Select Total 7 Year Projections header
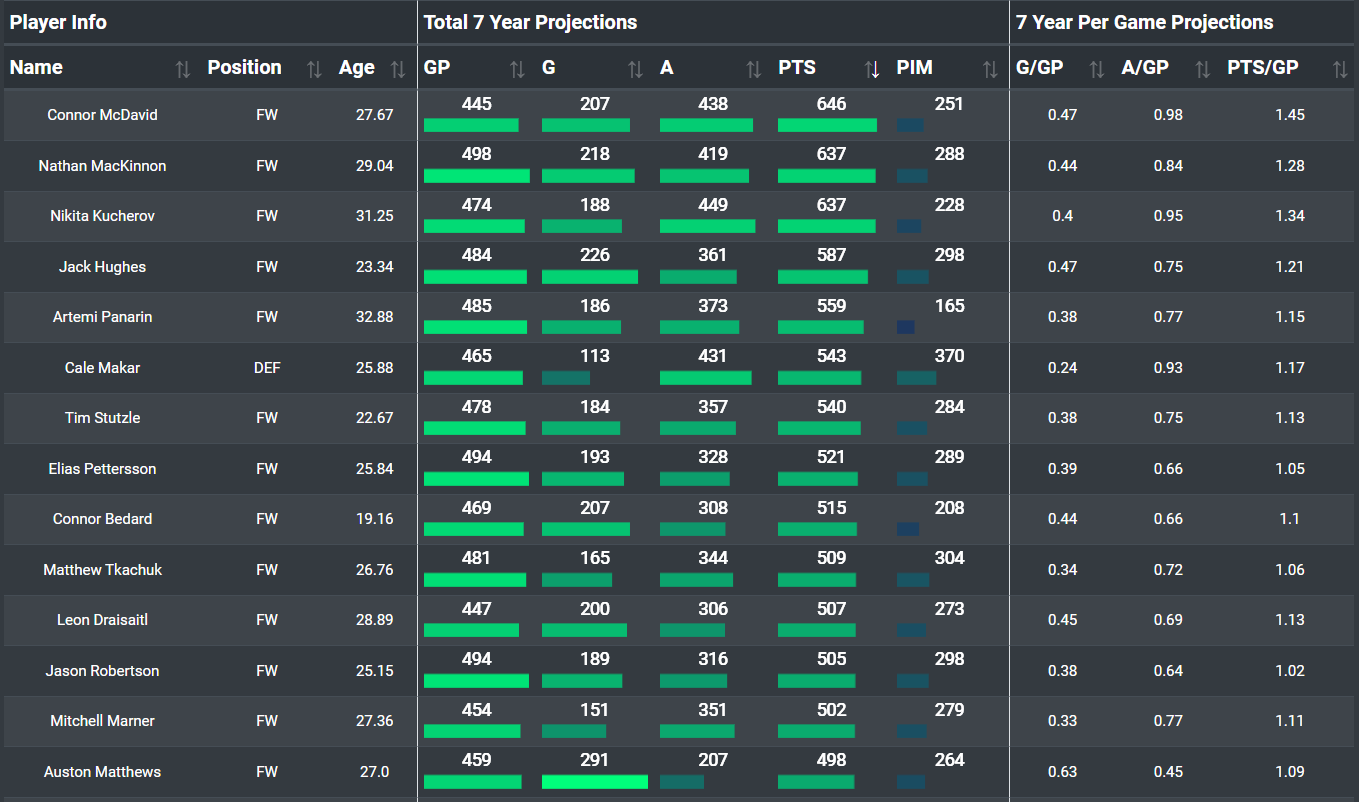 [x=530, y=22]
